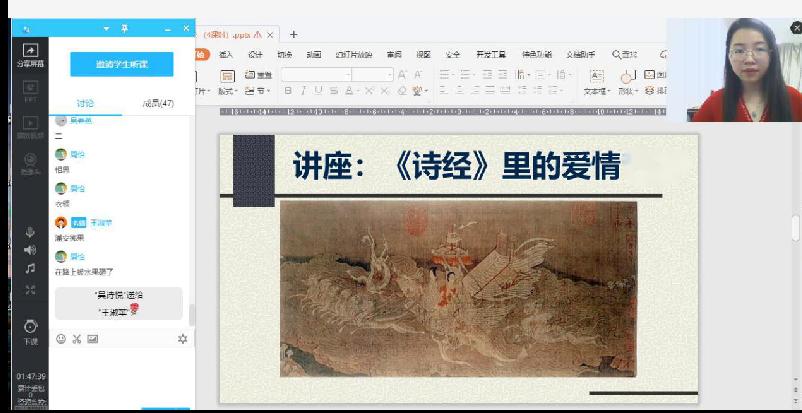Open the emoji picker in chat
The image size is (802, 413).
click(61, 339)
